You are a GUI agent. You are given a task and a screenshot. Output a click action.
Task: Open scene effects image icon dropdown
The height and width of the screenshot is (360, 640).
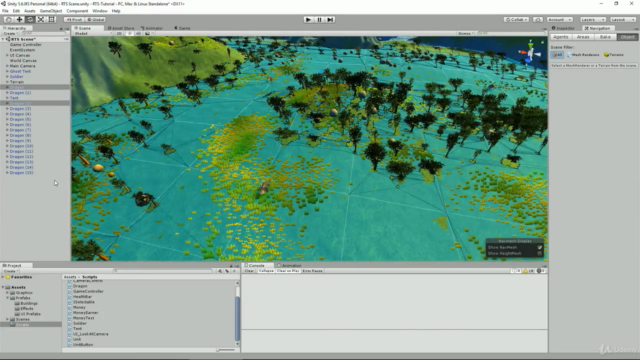[x=148, y=33]
